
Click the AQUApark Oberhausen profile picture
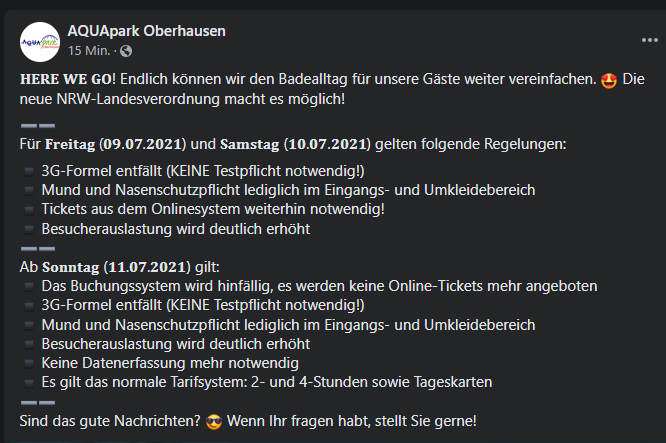[x=39, y=40]
